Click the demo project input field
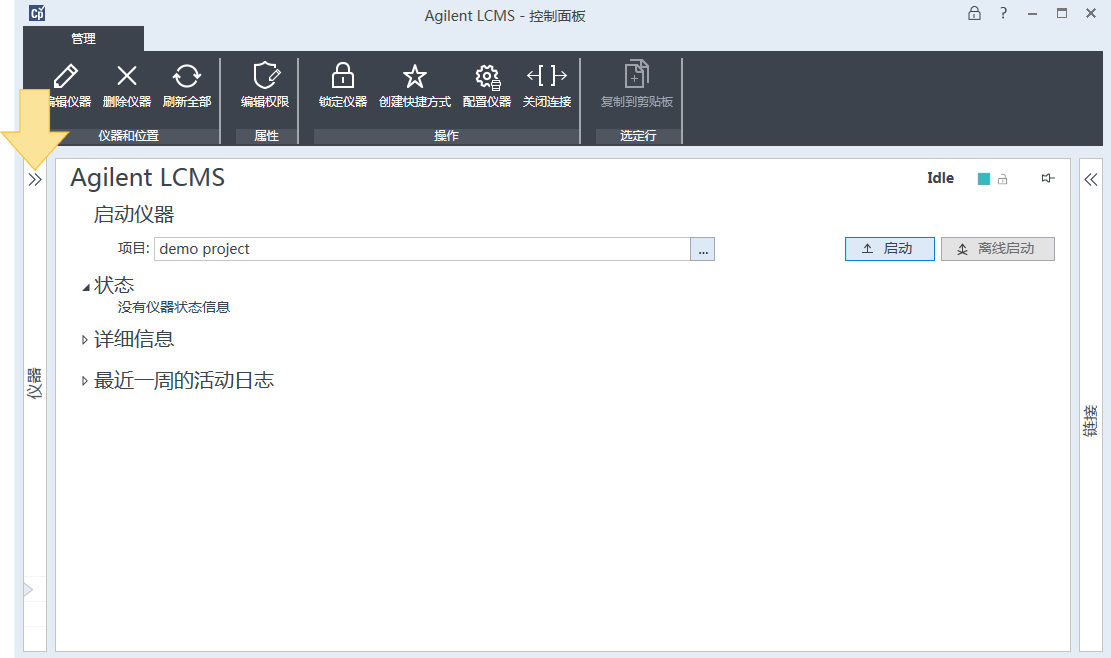 coord(422,249)
